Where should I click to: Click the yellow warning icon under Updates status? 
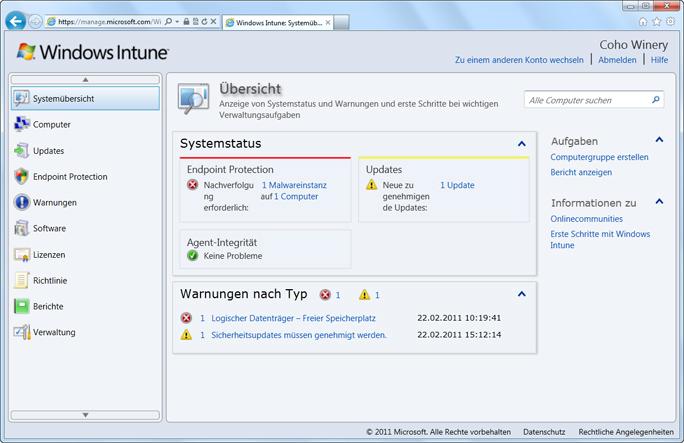click(x=371, y=185)
